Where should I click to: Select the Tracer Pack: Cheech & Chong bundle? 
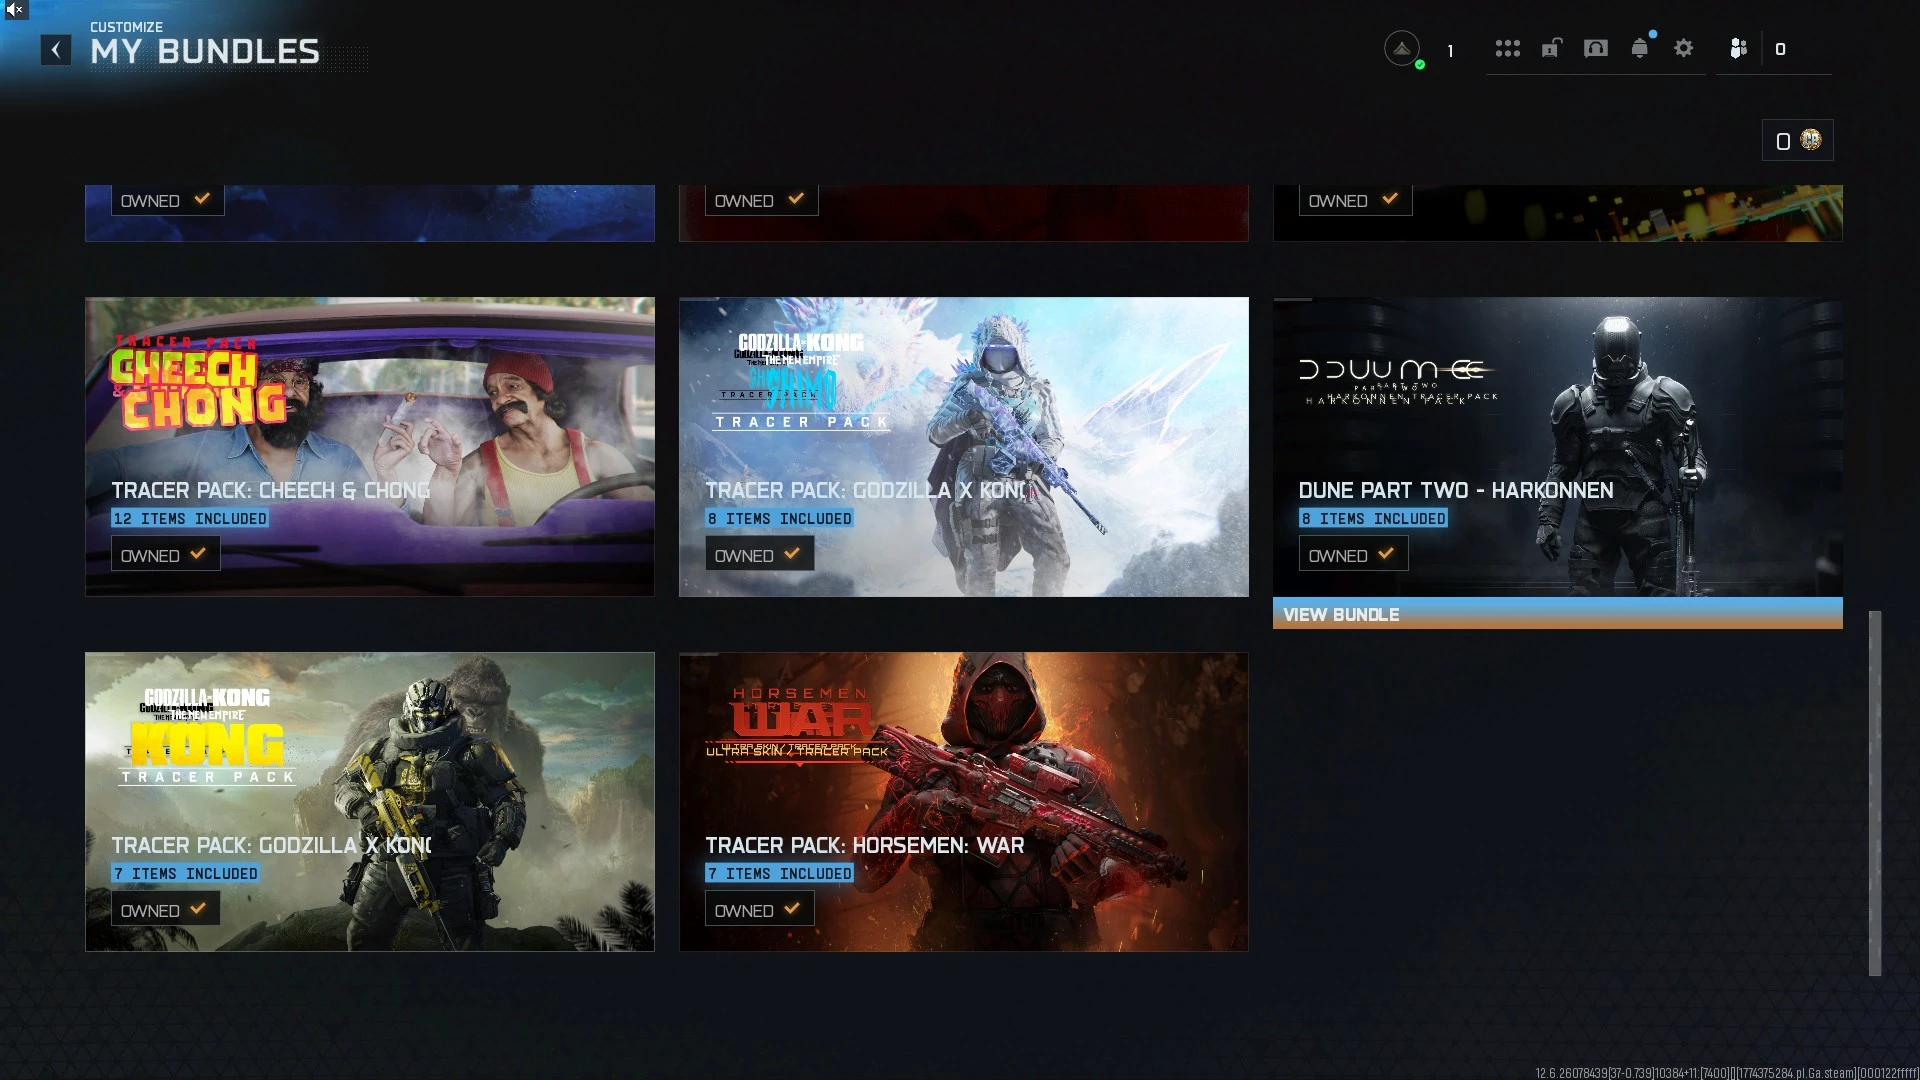(370, 447)
